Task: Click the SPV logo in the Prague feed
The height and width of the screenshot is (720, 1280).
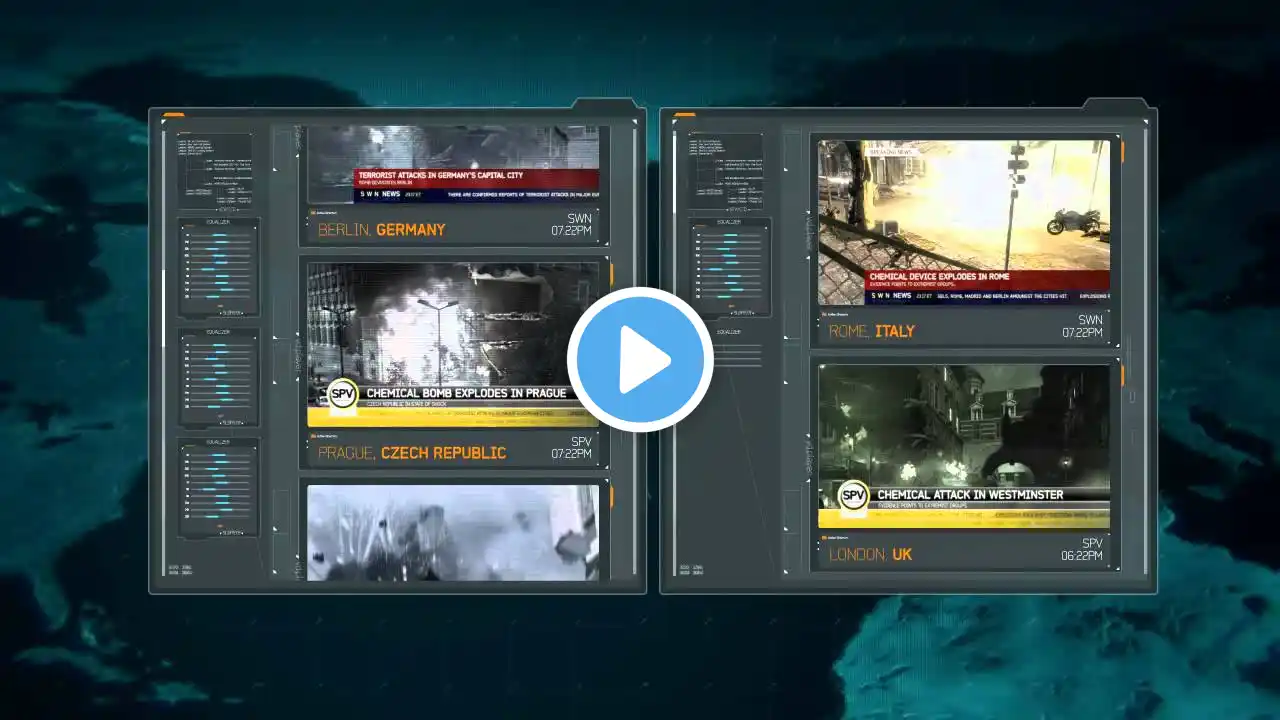Action: coord(344,393)
